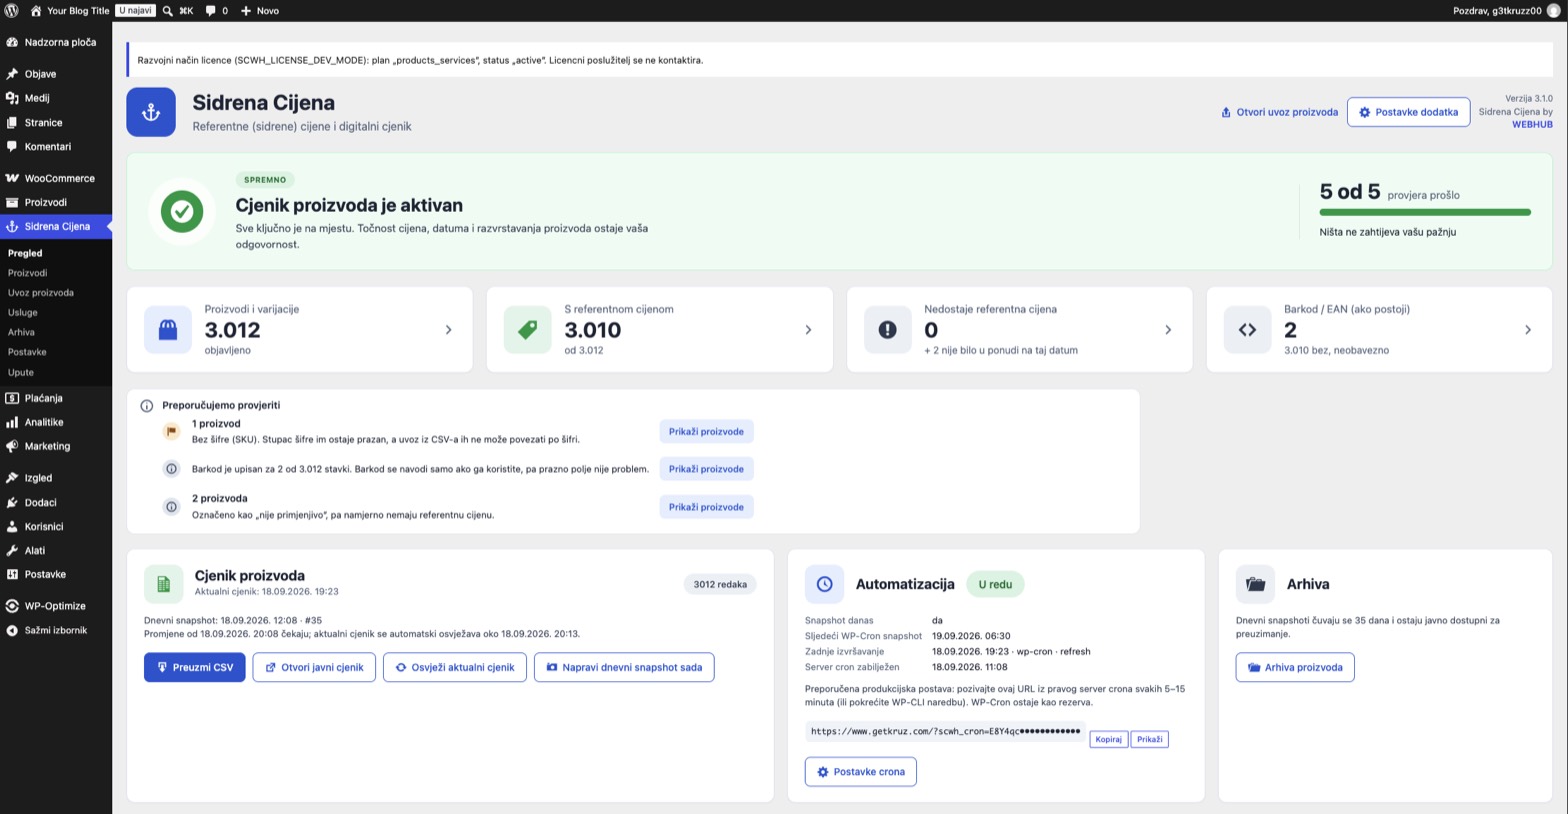1568x814 pixels.
Task: Click the Mediji media icon in sidebar
Action: tap(12, 98)
